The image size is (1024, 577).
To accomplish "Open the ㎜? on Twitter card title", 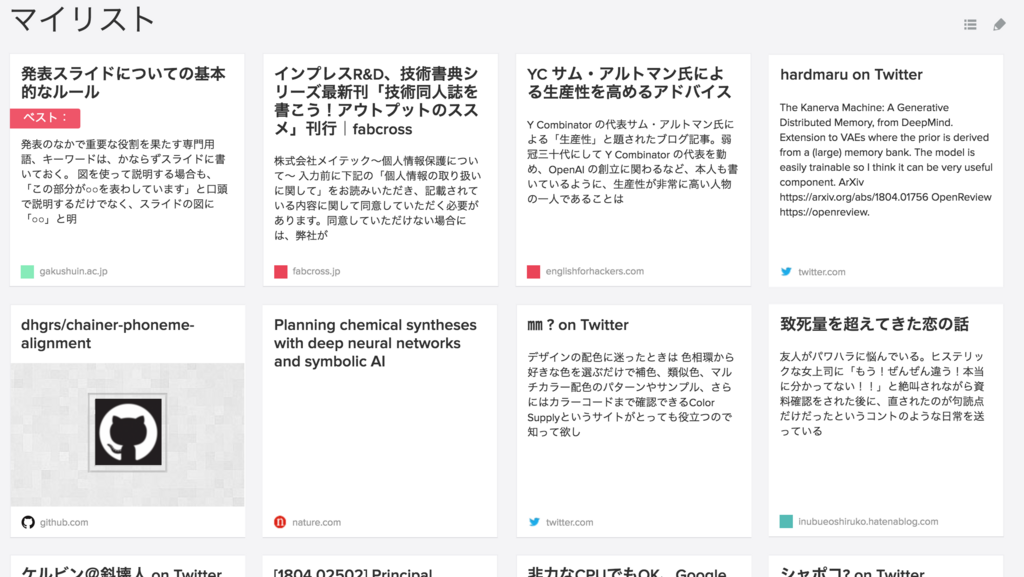I will point(578,325).
